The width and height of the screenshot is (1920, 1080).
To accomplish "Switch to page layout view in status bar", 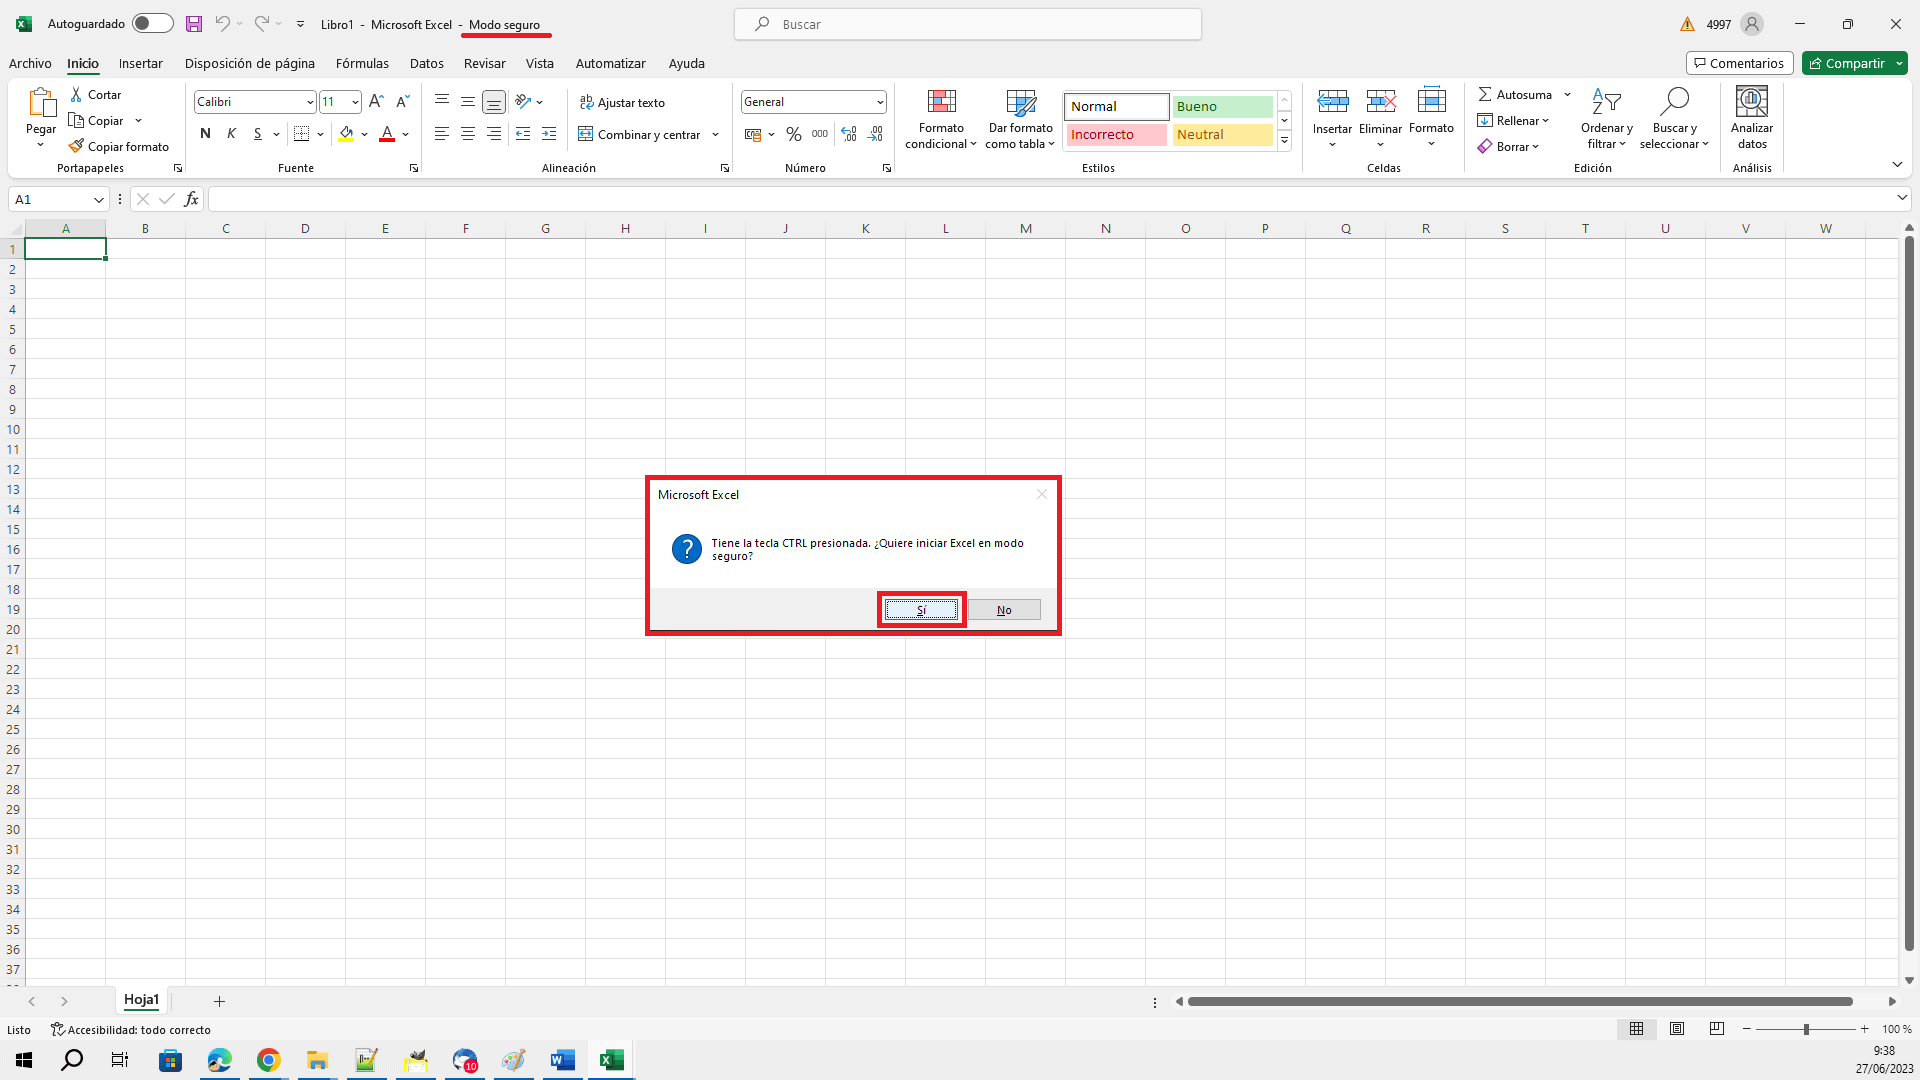I will click(1677, 1029).
